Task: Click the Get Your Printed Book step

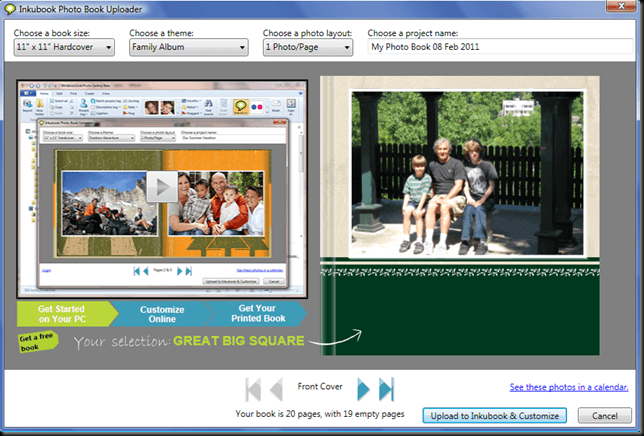Action: [x=258, y=314]
